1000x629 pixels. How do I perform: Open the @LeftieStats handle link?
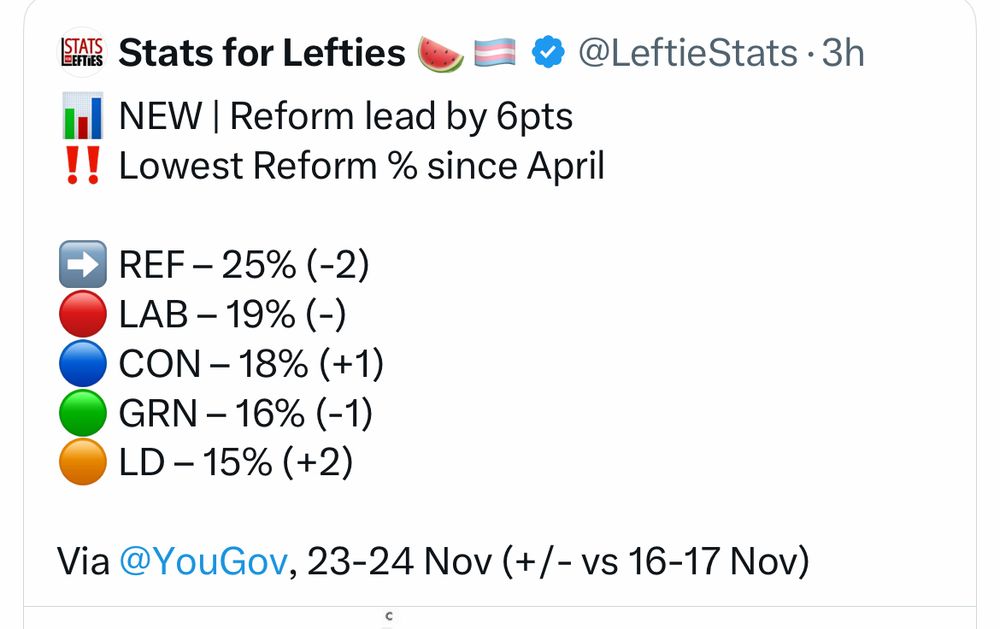pyautogui.click(x=688, y=52)
